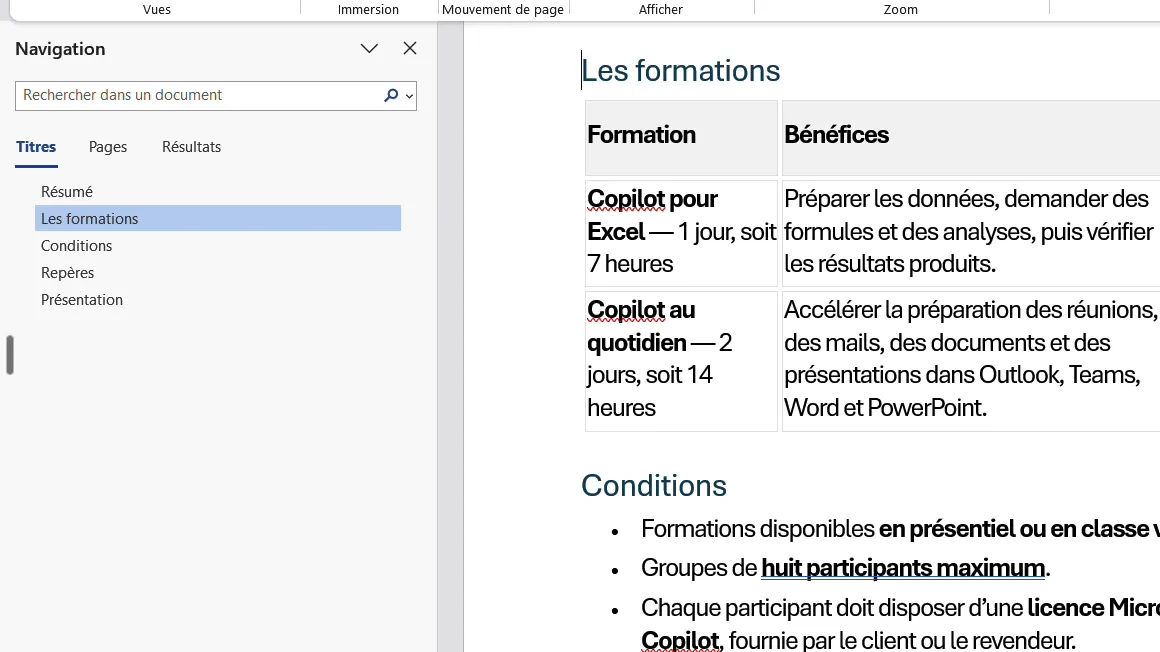1160x652 pixels.
Task: Click the 'Accélérer la préparation des réunions' cell
Action: 971,360
